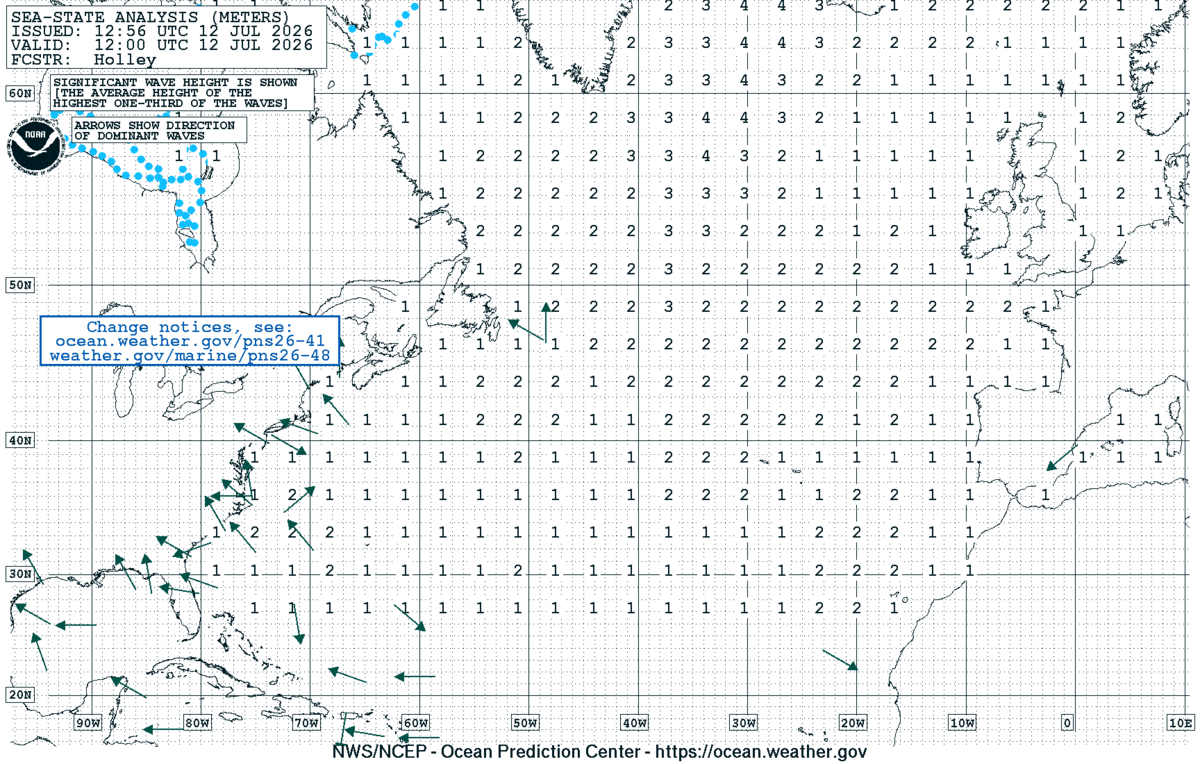Click the 'NWS/NCEP' footer text
The image size is (1200, 764).
pos(380,752)
